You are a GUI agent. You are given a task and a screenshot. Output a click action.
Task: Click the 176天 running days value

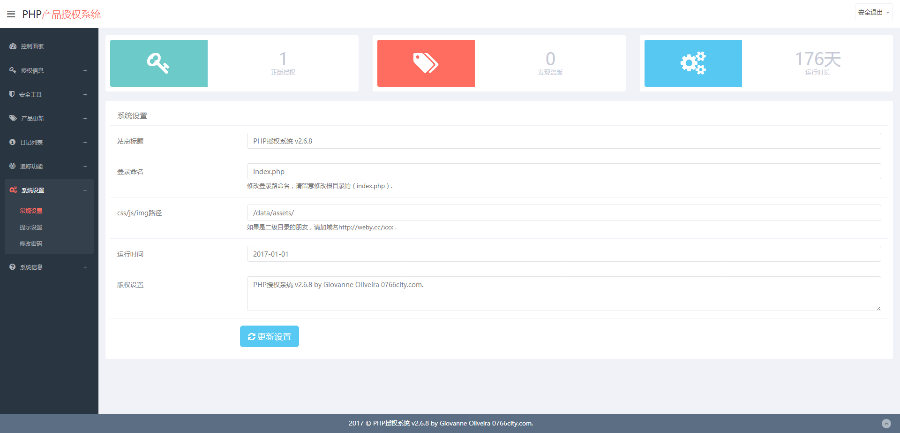coord(817,59)
